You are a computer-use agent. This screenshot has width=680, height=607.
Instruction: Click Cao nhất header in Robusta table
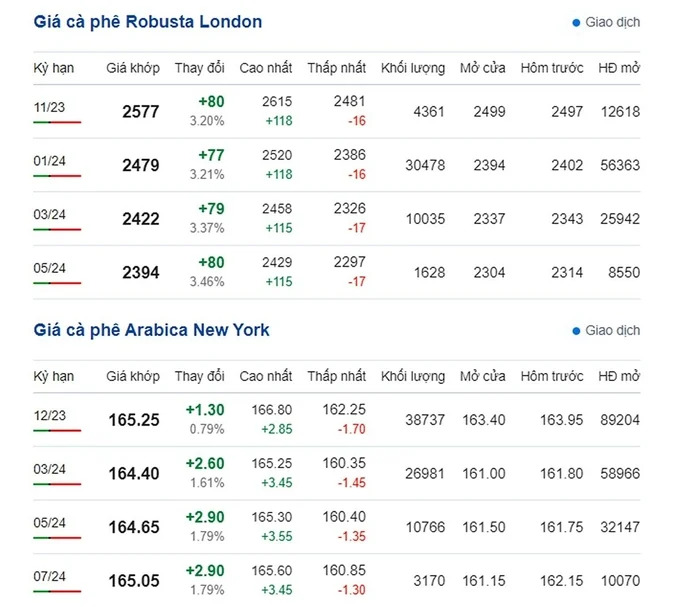point(266,68)
